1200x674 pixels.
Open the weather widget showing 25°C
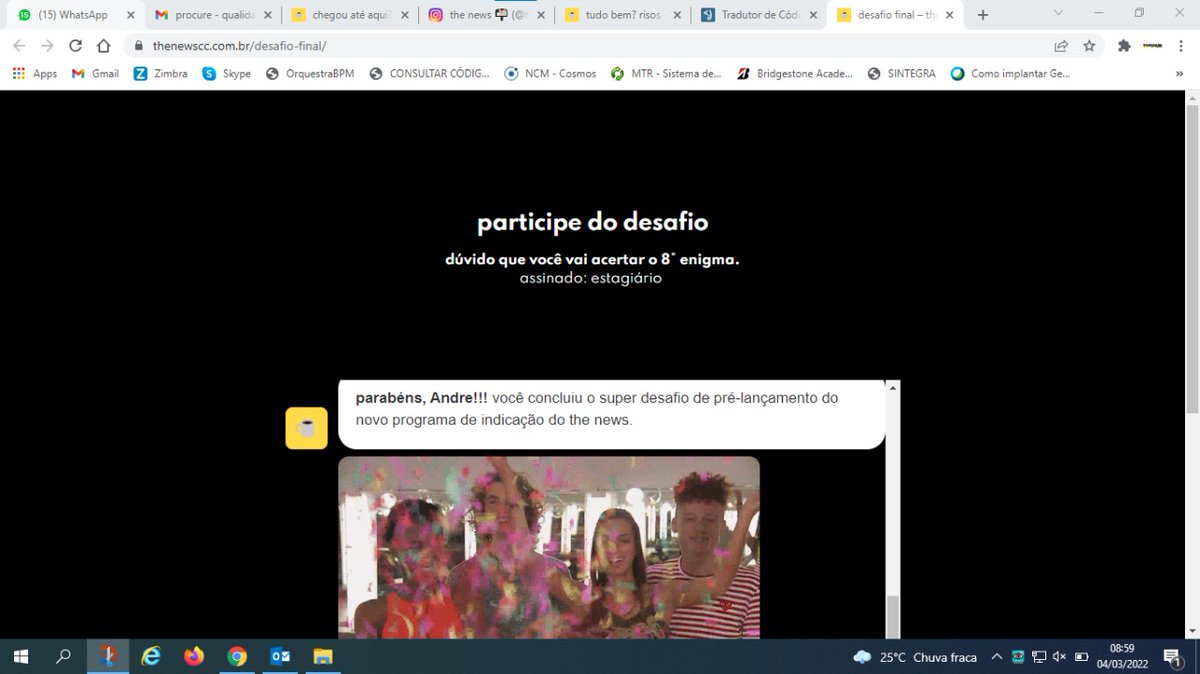(915, 657)
